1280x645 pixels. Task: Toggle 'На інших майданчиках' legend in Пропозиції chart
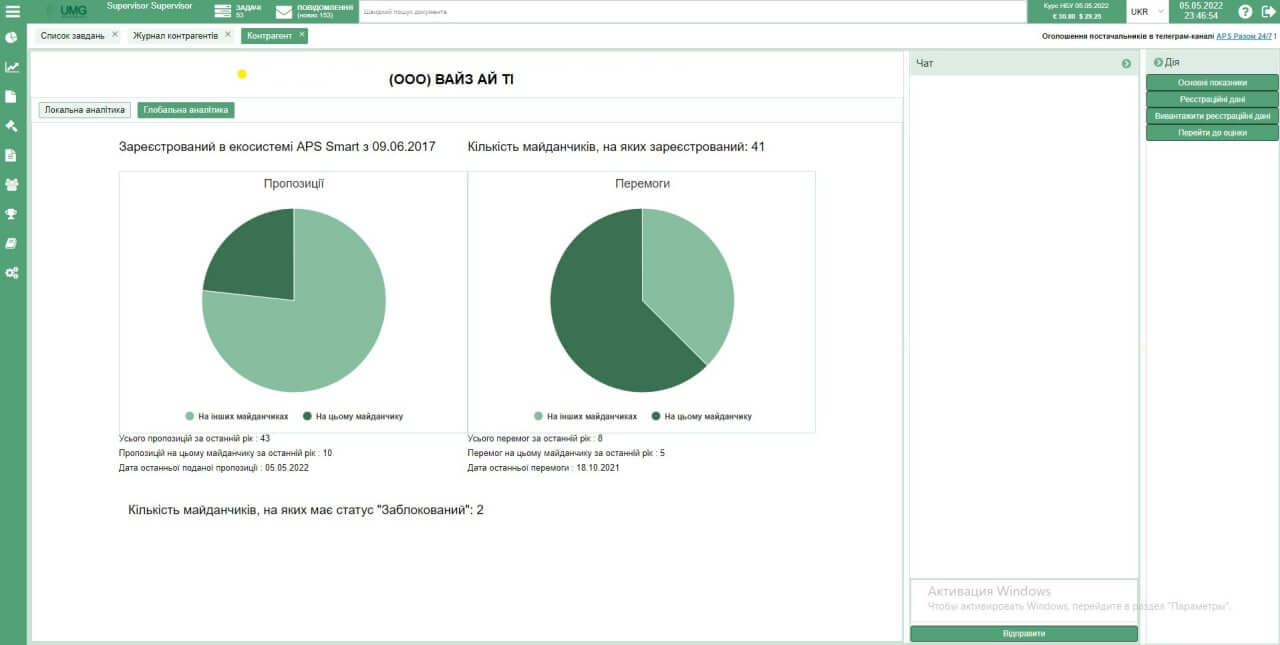236,416
